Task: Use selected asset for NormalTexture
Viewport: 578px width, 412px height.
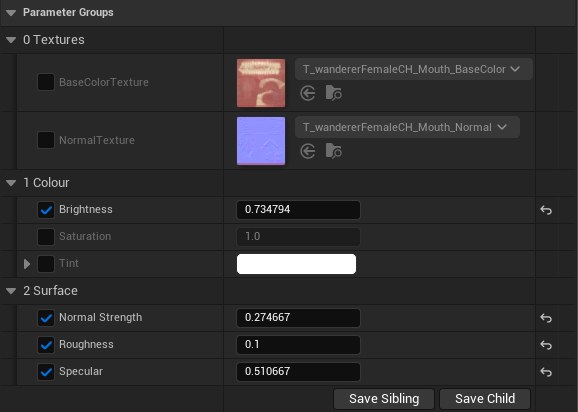Action: tap(307, 151)
